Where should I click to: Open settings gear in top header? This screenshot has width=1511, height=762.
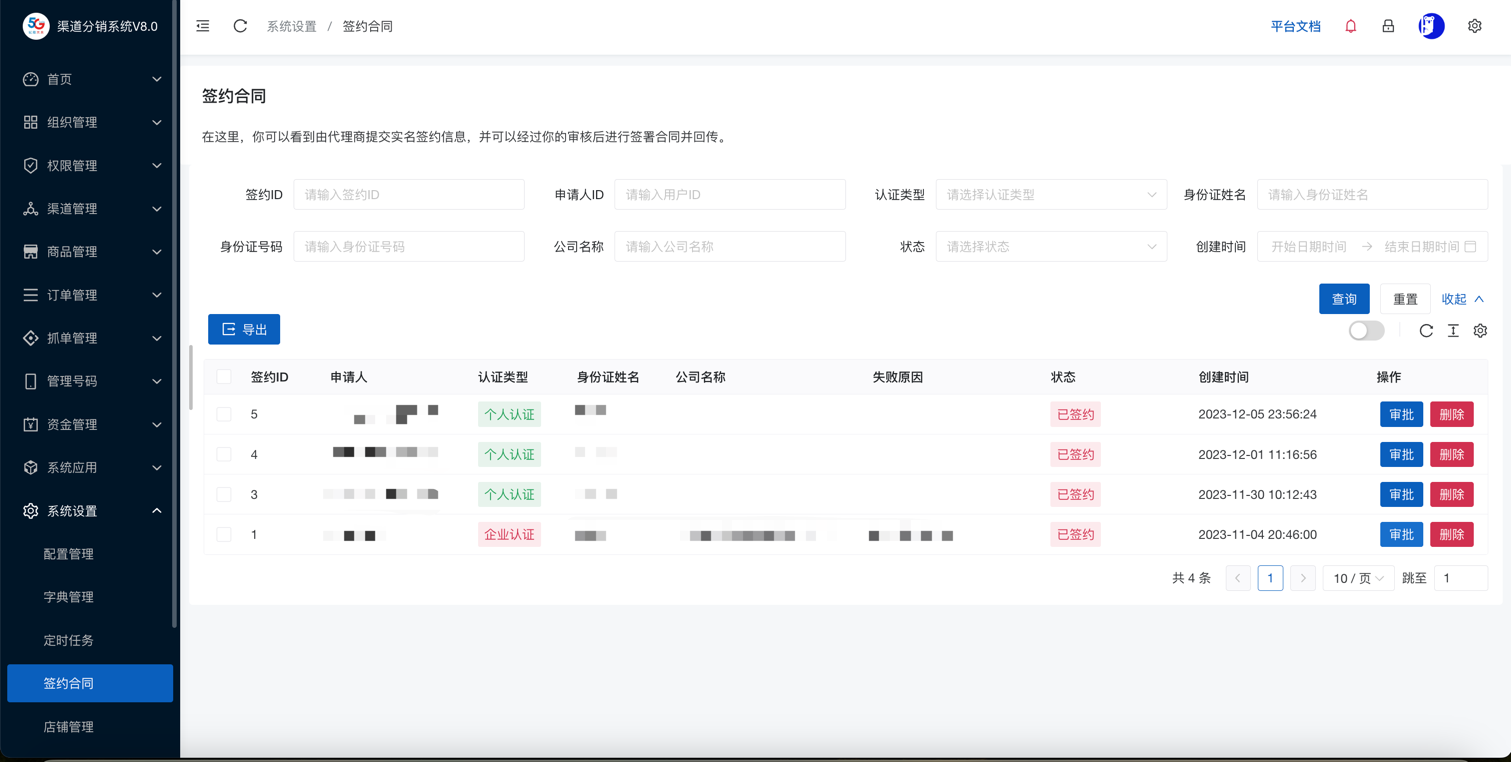tap(1474, 27)
